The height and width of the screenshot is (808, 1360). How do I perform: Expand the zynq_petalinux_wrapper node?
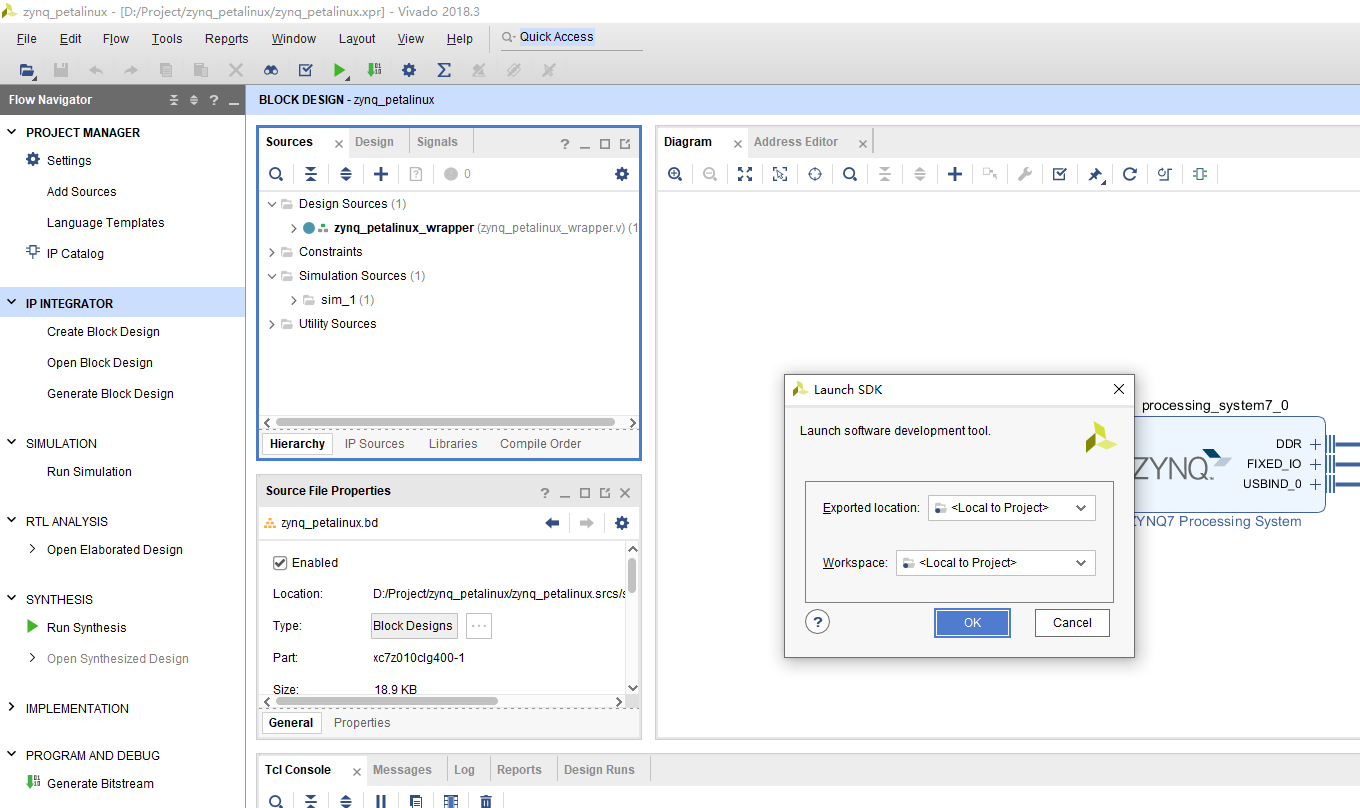click(293, 228)
